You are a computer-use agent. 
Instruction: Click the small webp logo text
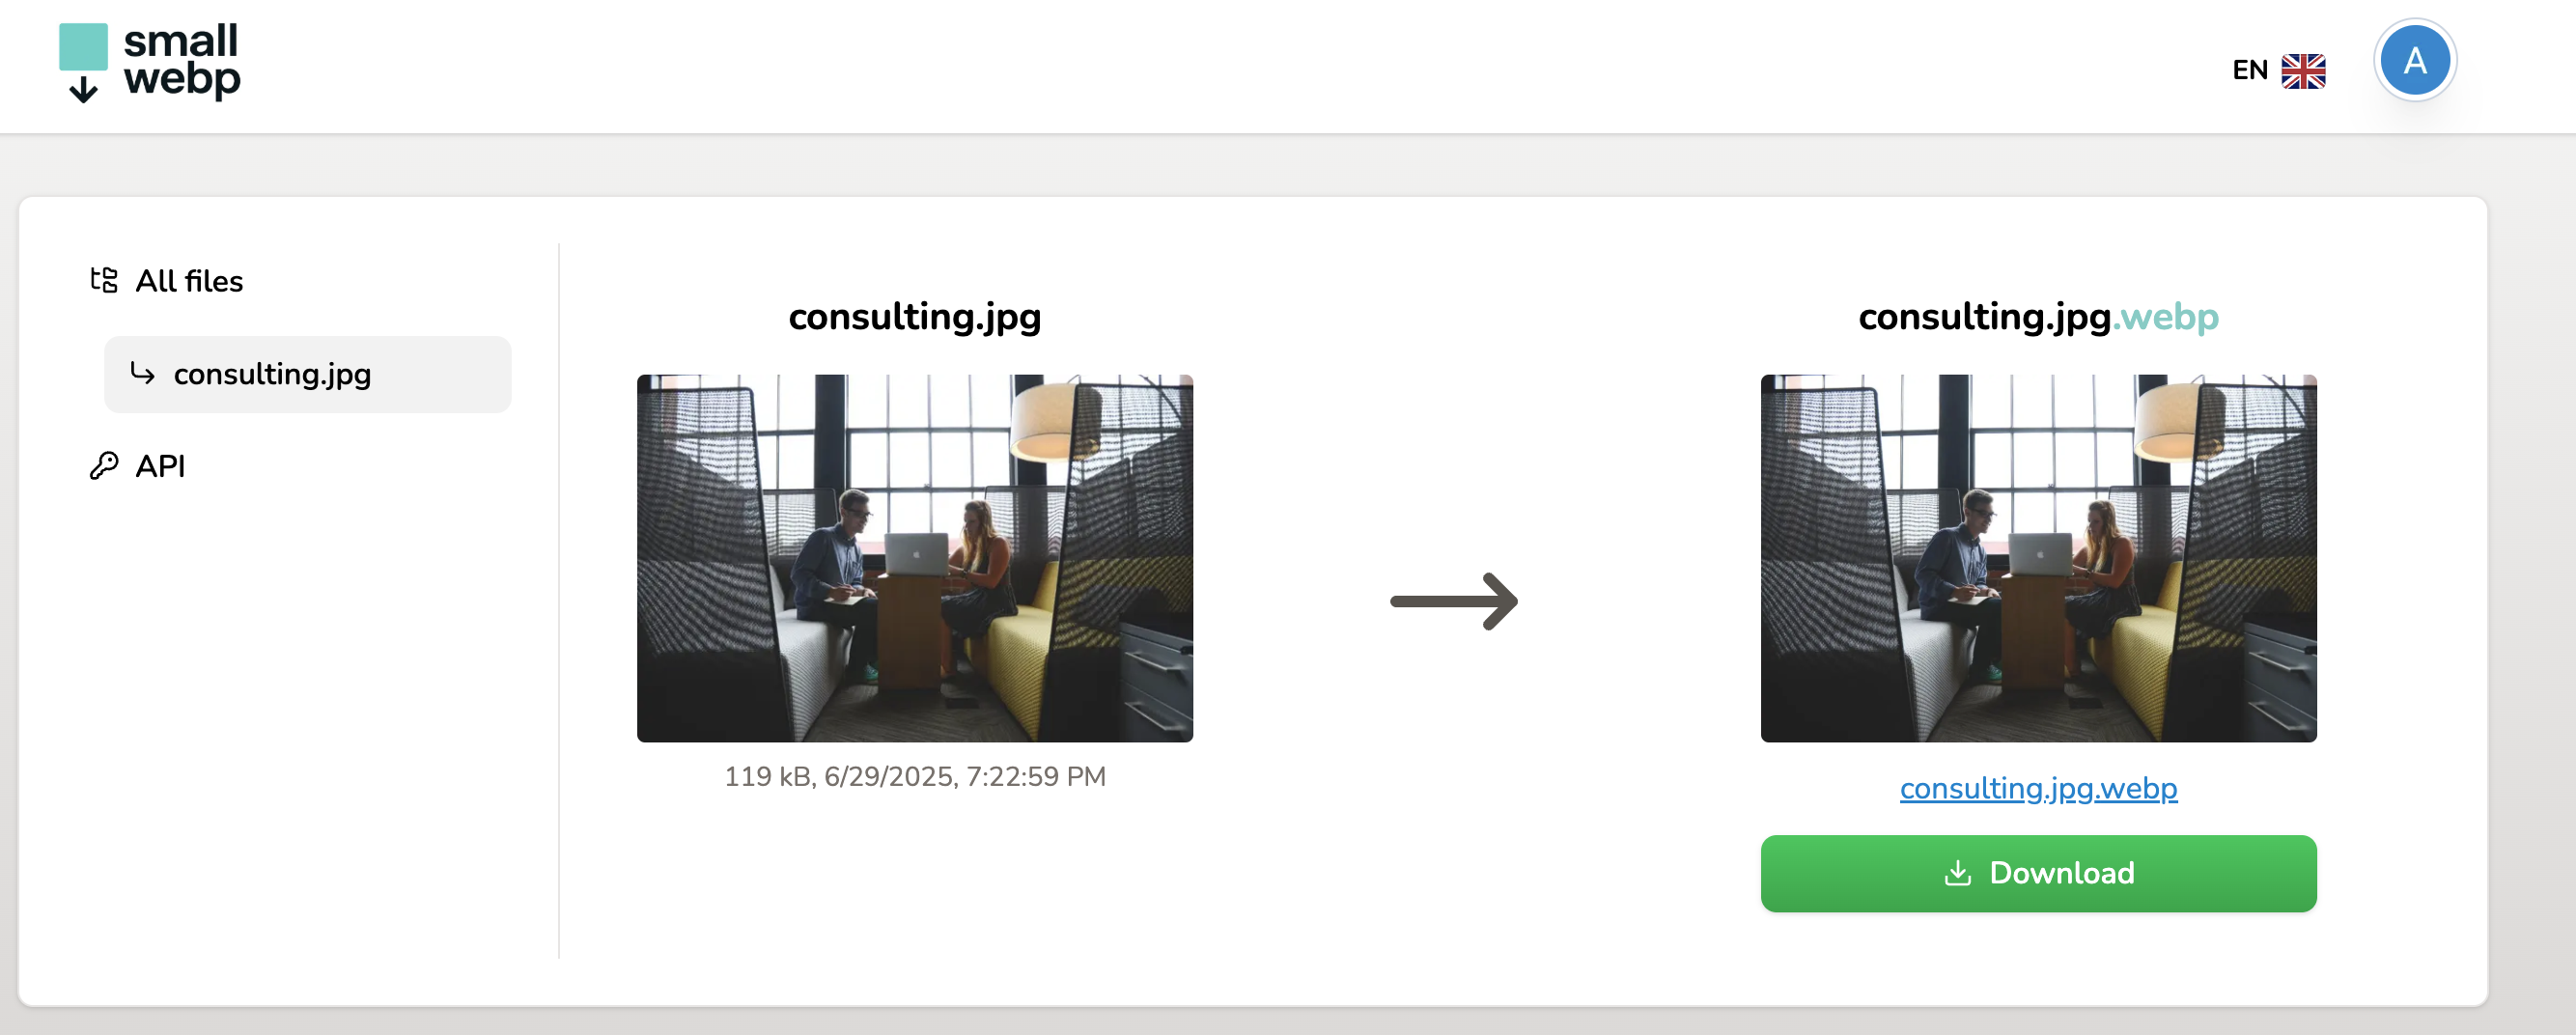(x=182, y=61)
